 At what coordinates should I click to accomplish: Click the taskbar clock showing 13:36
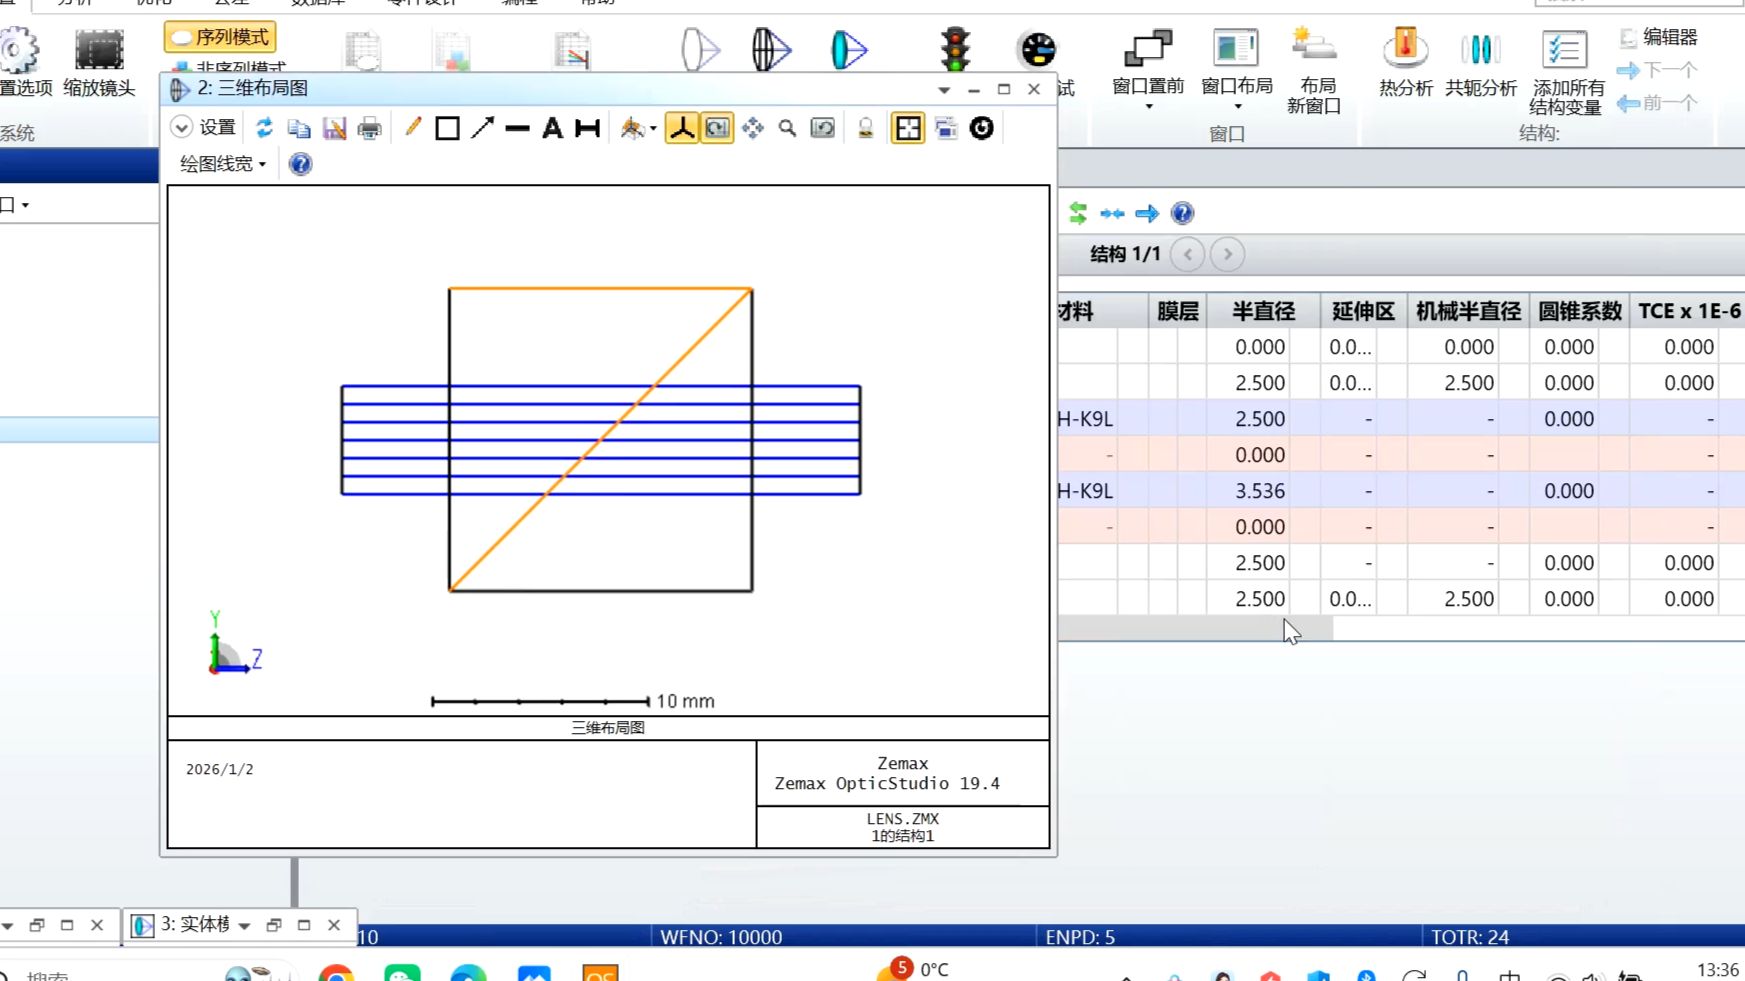[x=1718, y=970]
